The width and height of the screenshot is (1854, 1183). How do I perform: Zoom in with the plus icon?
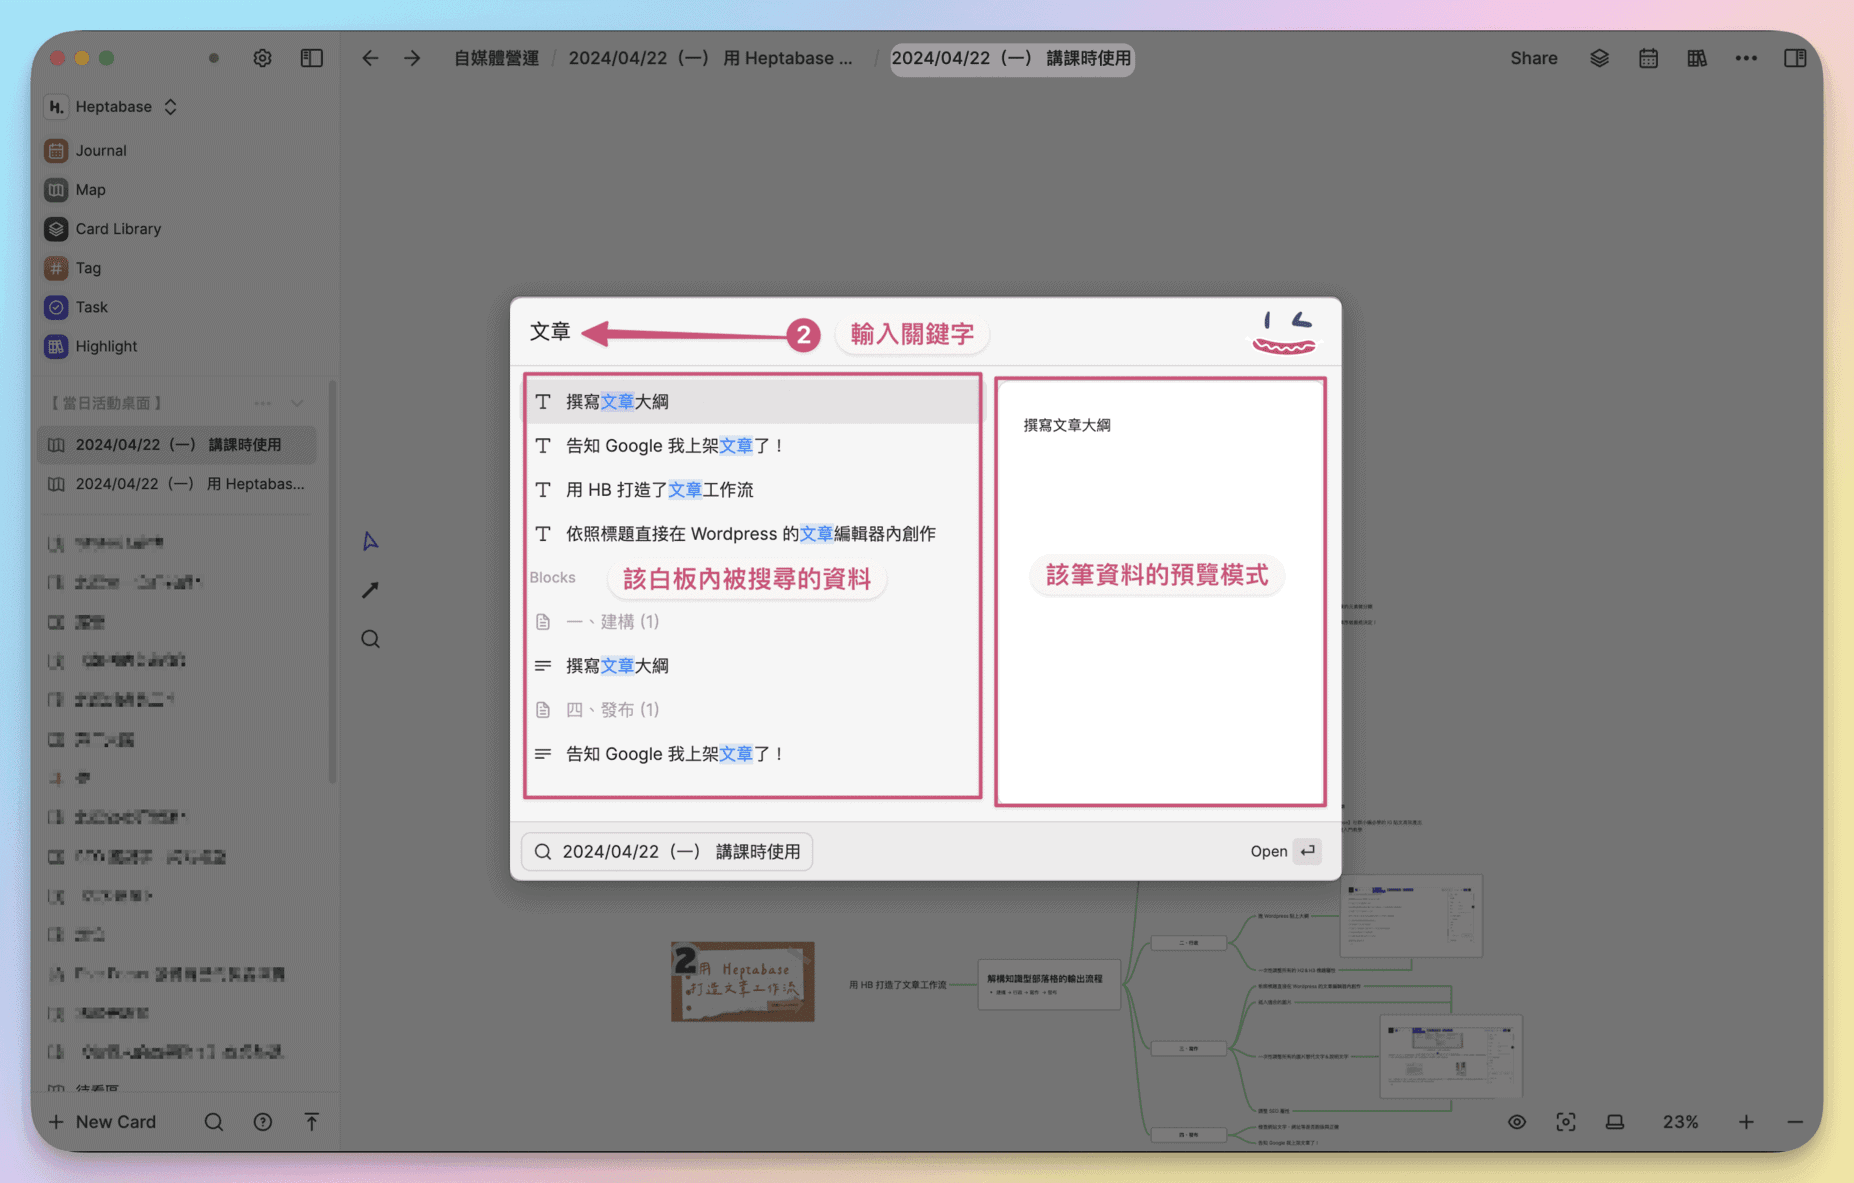click(1746, 1122)
